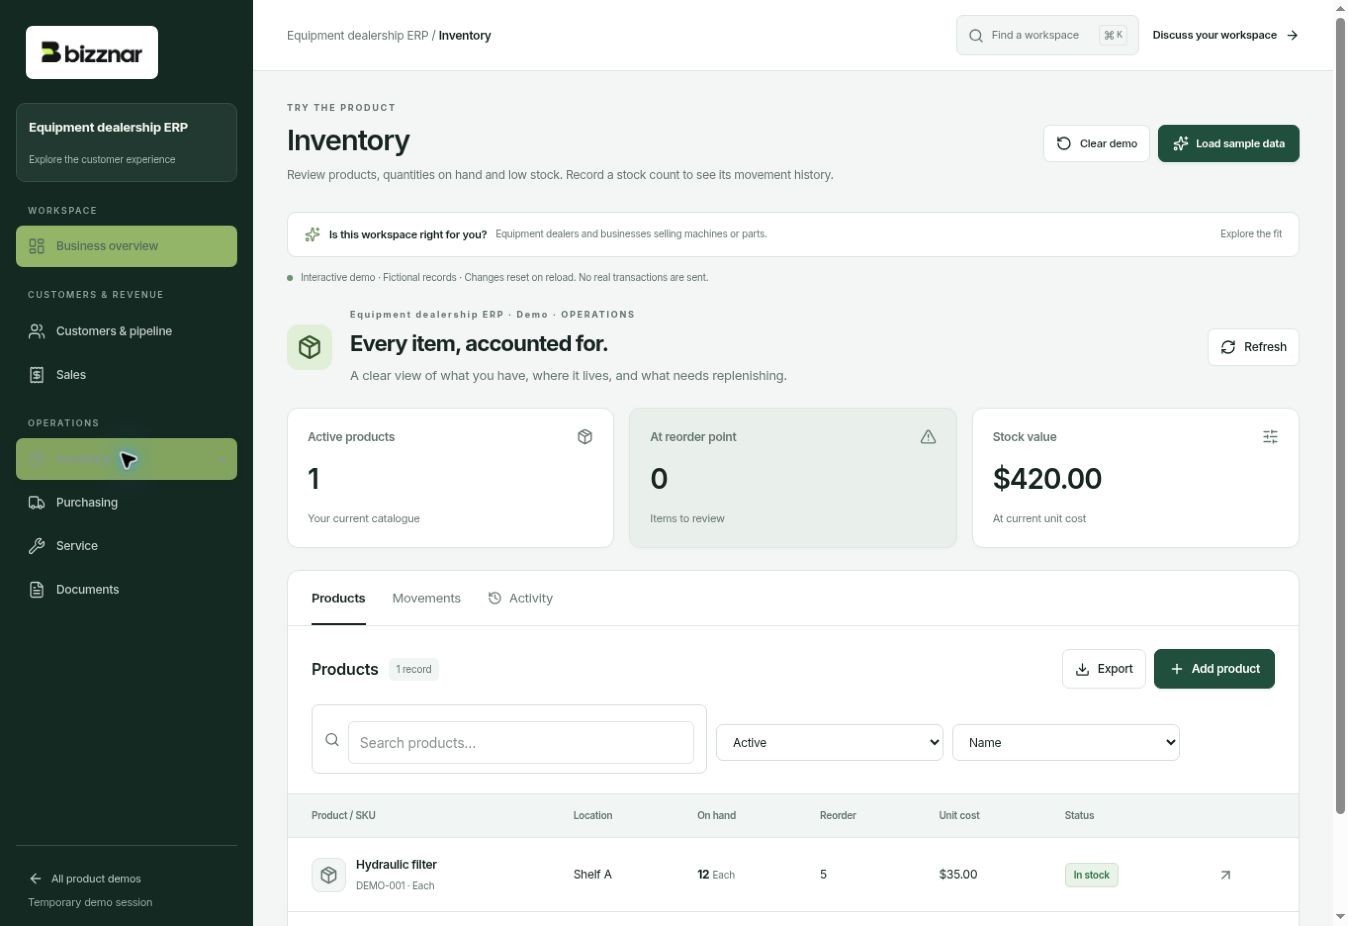Image resolution: width=1348 pixels, height=926 pixels.
Task: Follow the Explore the fit link
Action: pos(1251,234)
